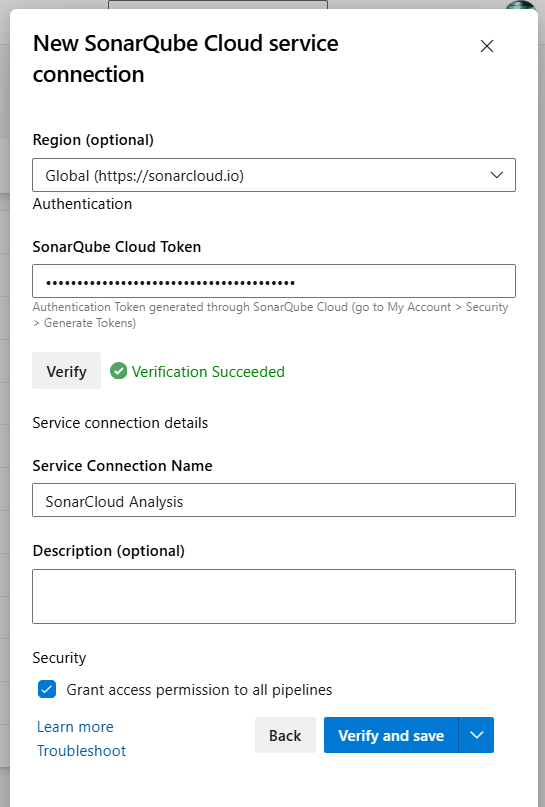Uncheck Grant access permission to all pipelines

pyautogui.click(x=47, y=689)
